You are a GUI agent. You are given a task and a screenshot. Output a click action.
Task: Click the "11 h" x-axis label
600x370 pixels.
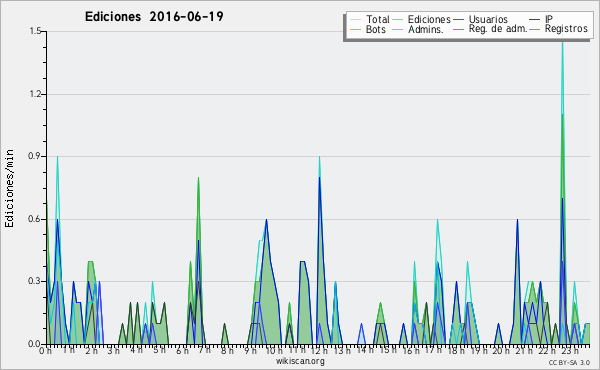pos(297,350)
